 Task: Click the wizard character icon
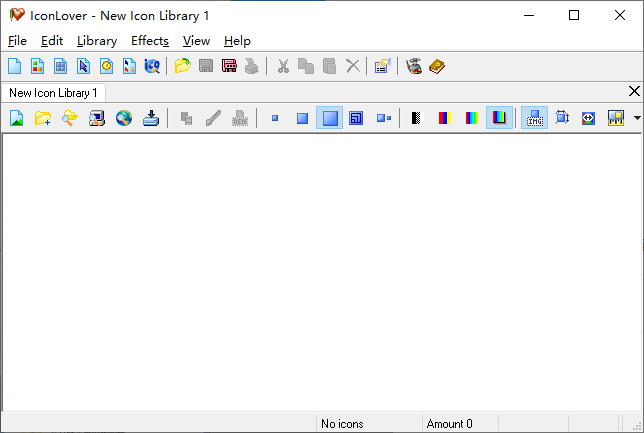click(x=414, y=66)
